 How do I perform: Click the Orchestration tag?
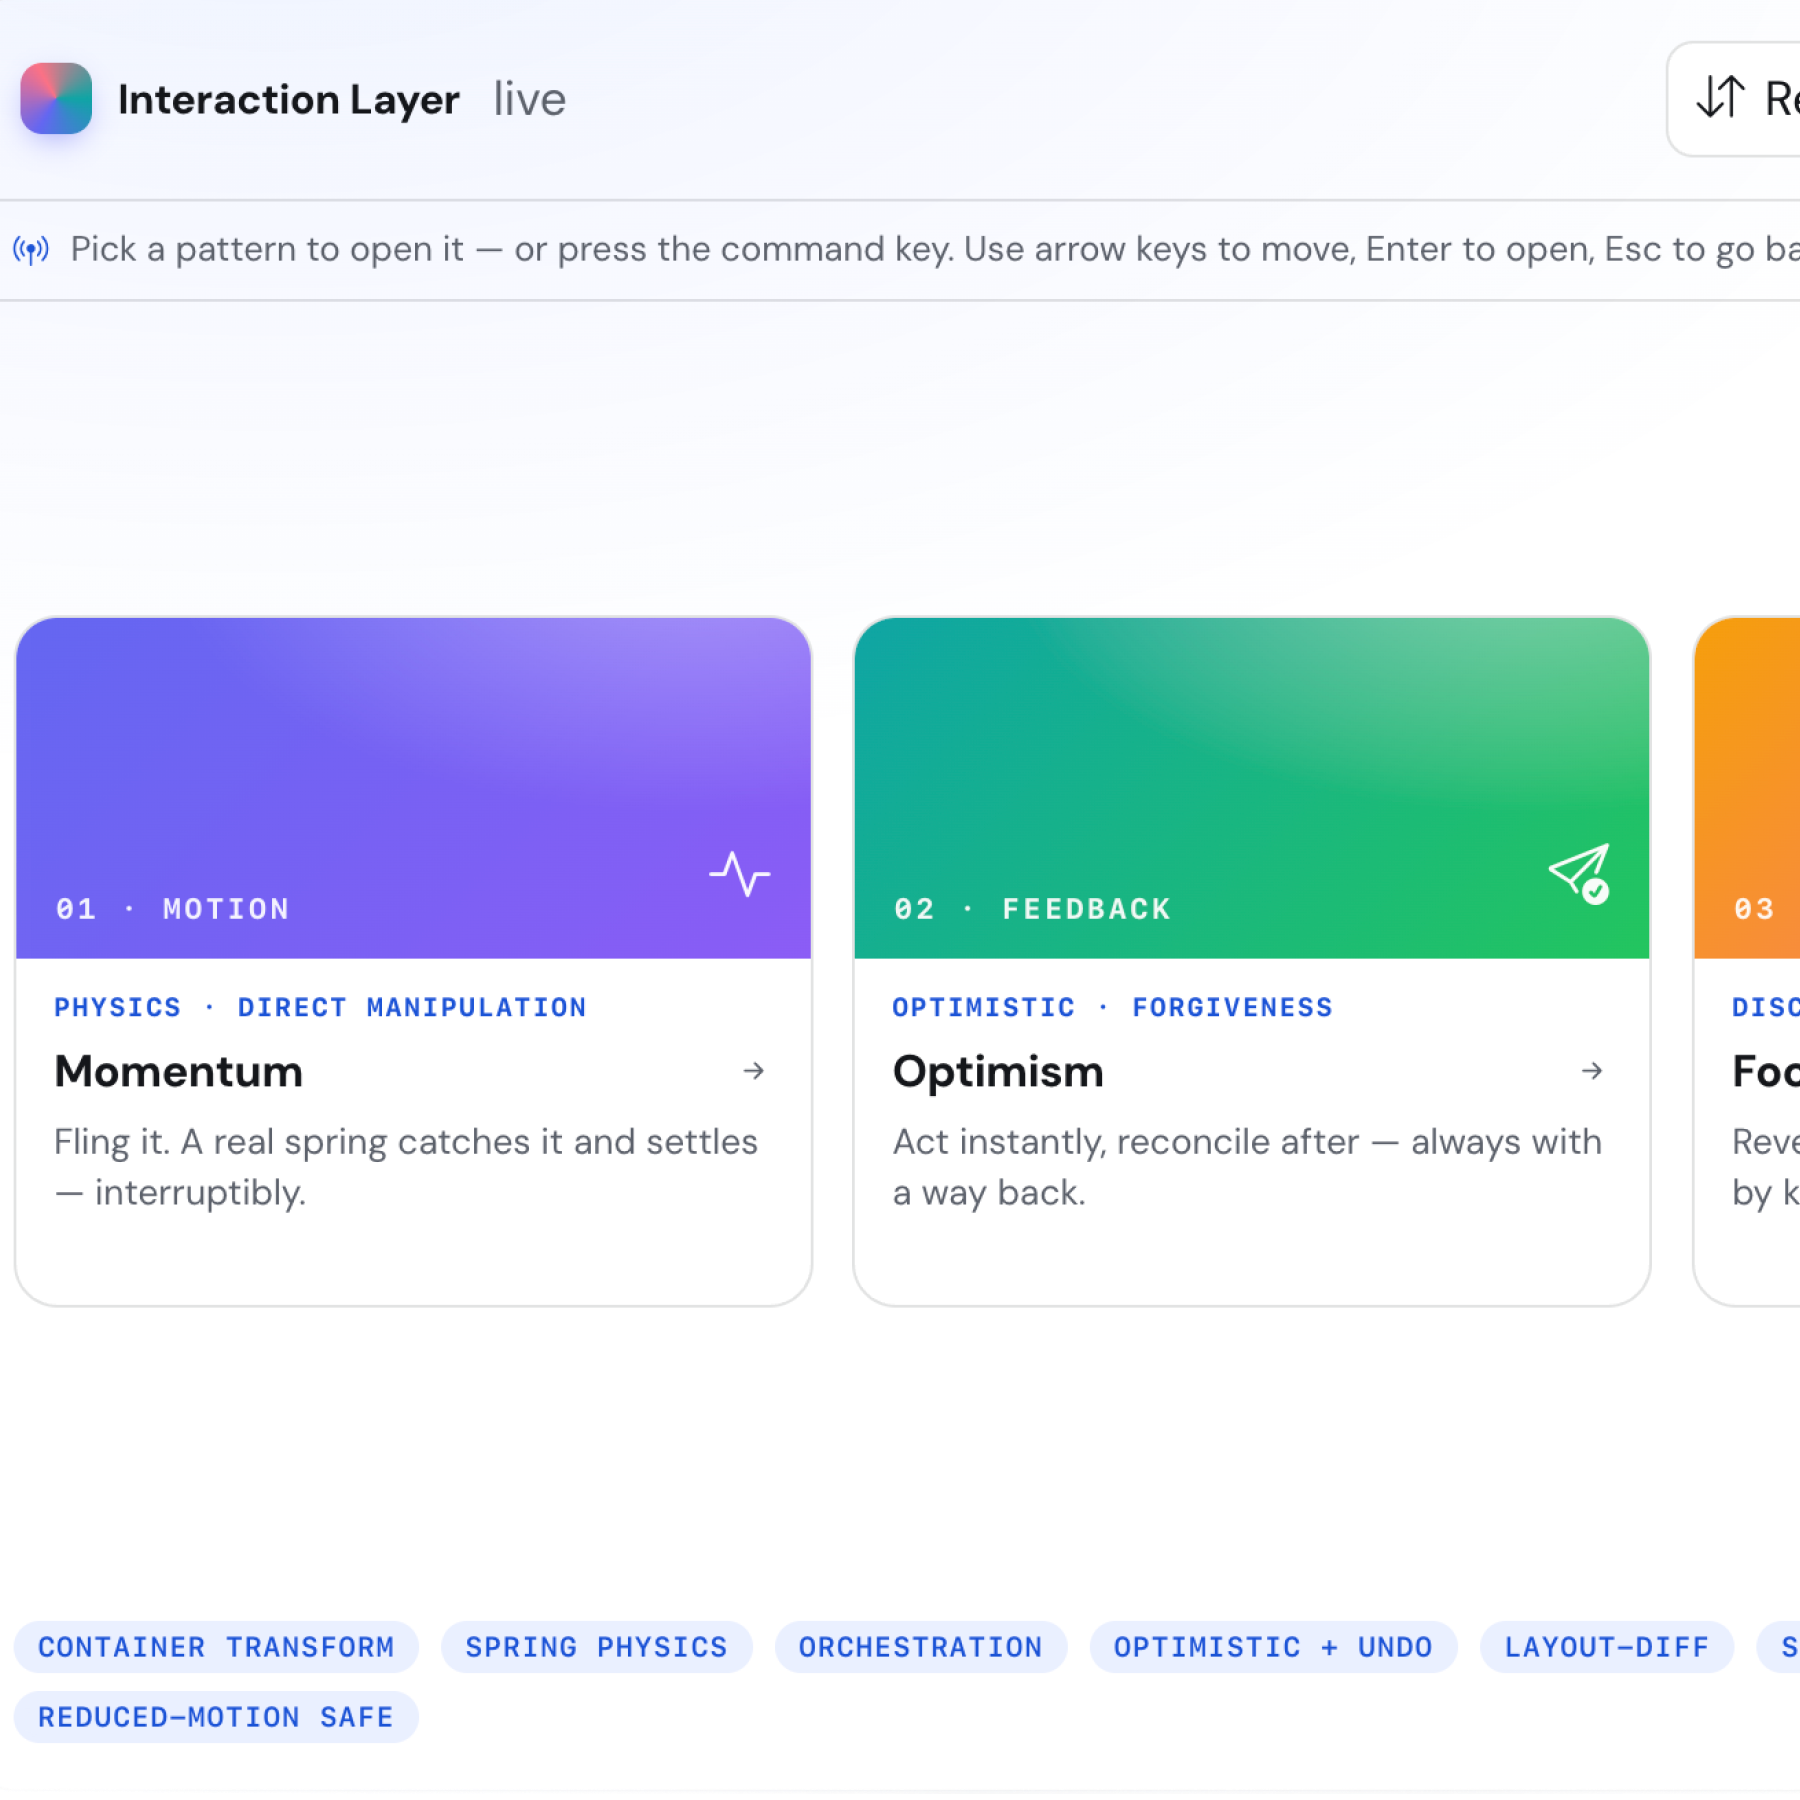tap(920, 1647)
